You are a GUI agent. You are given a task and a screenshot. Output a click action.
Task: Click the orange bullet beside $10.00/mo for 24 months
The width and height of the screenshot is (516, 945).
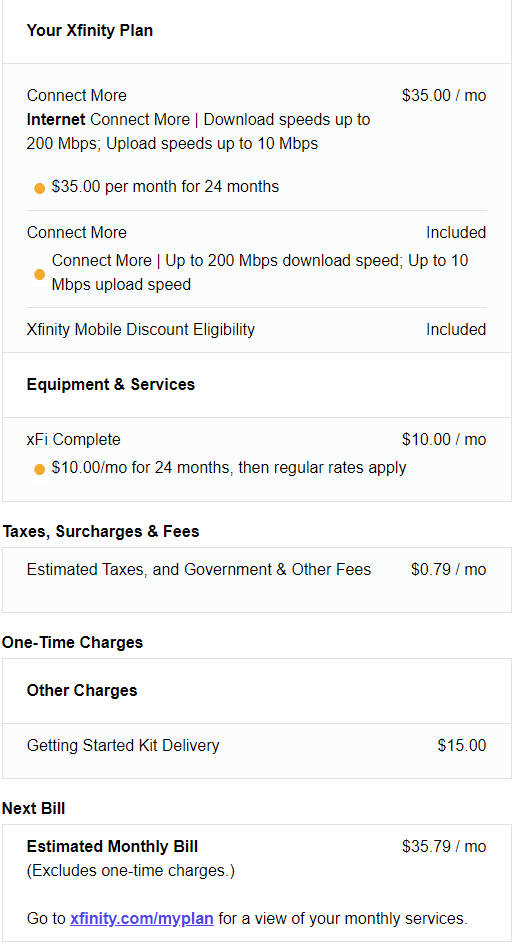click(x=40, y=469)
